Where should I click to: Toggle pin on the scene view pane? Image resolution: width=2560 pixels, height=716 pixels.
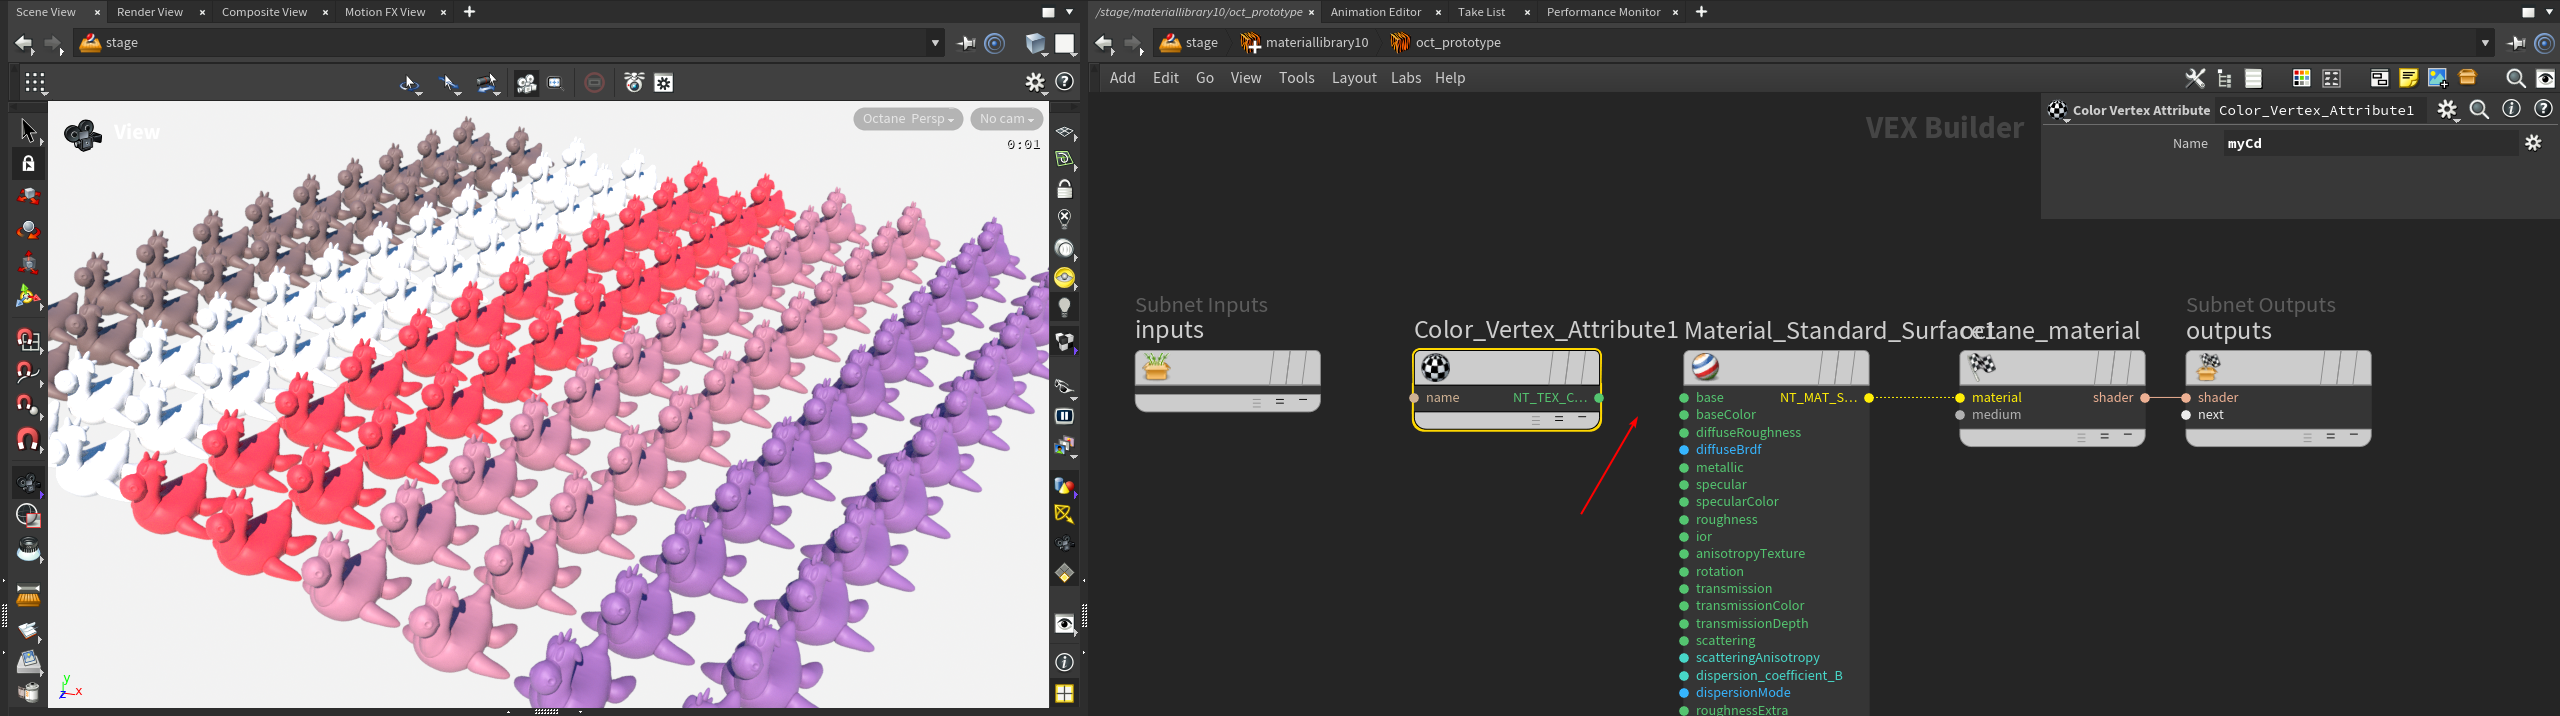pyautogui.click(x=966, y=43)
